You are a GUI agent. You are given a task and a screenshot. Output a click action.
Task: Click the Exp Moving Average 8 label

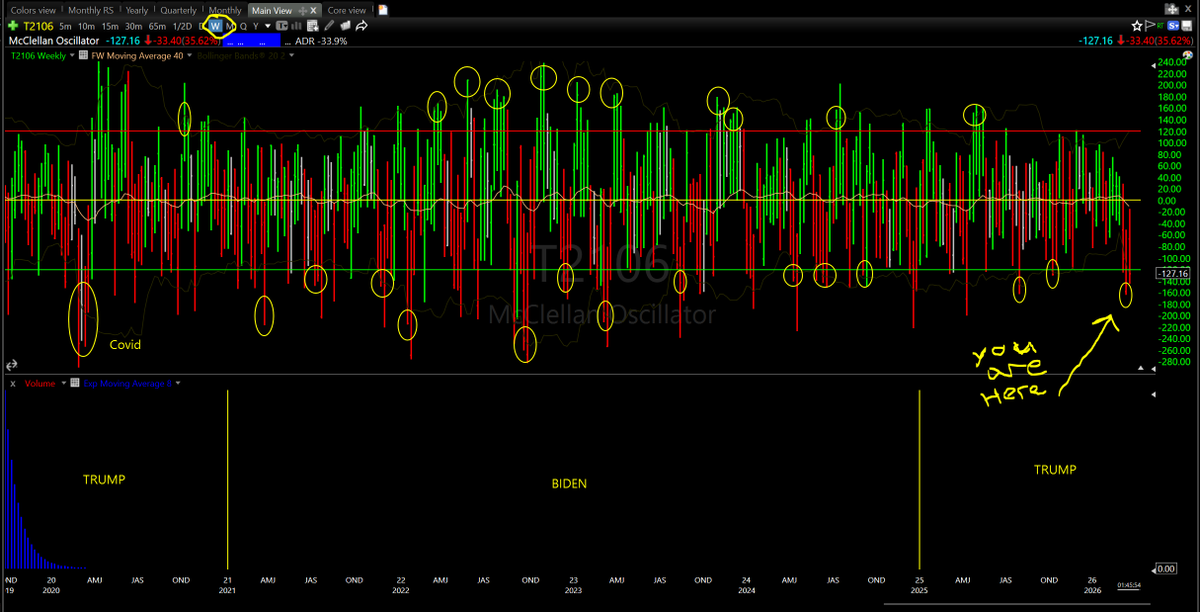128,383
